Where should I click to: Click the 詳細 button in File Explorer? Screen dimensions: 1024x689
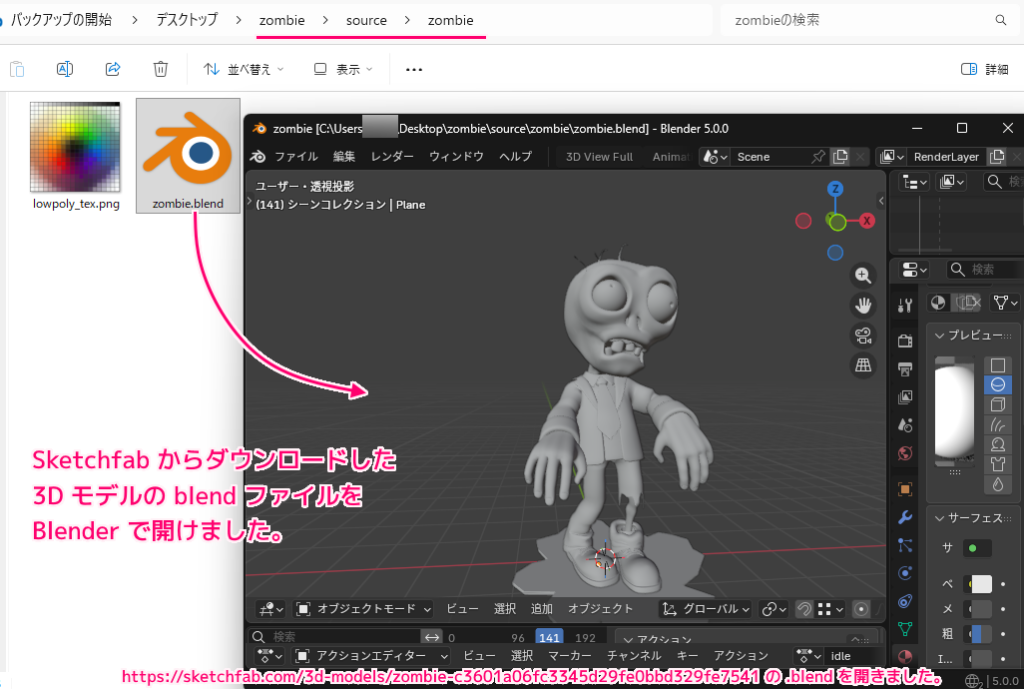click(985, 69)
